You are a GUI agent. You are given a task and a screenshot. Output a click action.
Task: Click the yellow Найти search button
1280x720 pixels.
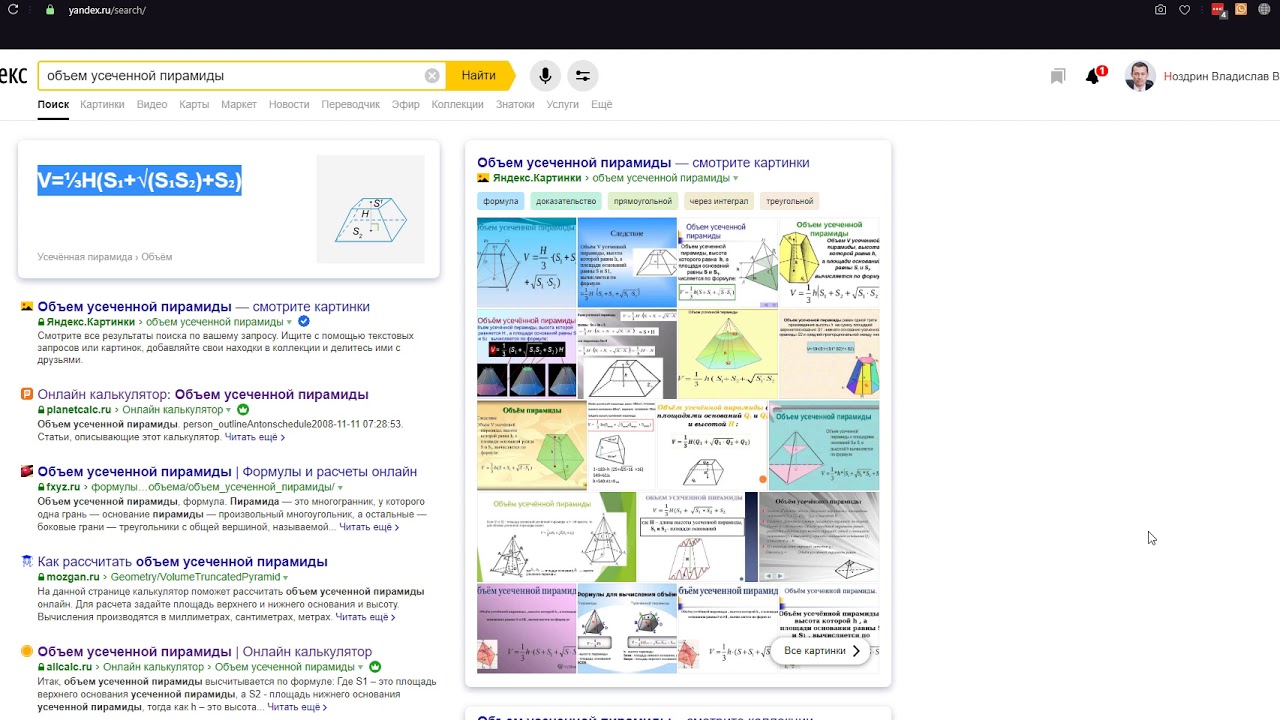pos(479,76)
